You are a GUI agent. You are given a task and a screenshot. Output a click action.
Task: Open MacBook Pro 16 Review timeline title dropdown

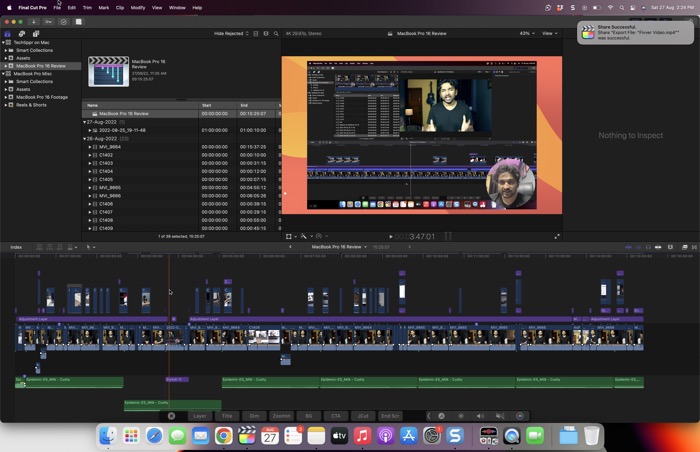point(339,247)
